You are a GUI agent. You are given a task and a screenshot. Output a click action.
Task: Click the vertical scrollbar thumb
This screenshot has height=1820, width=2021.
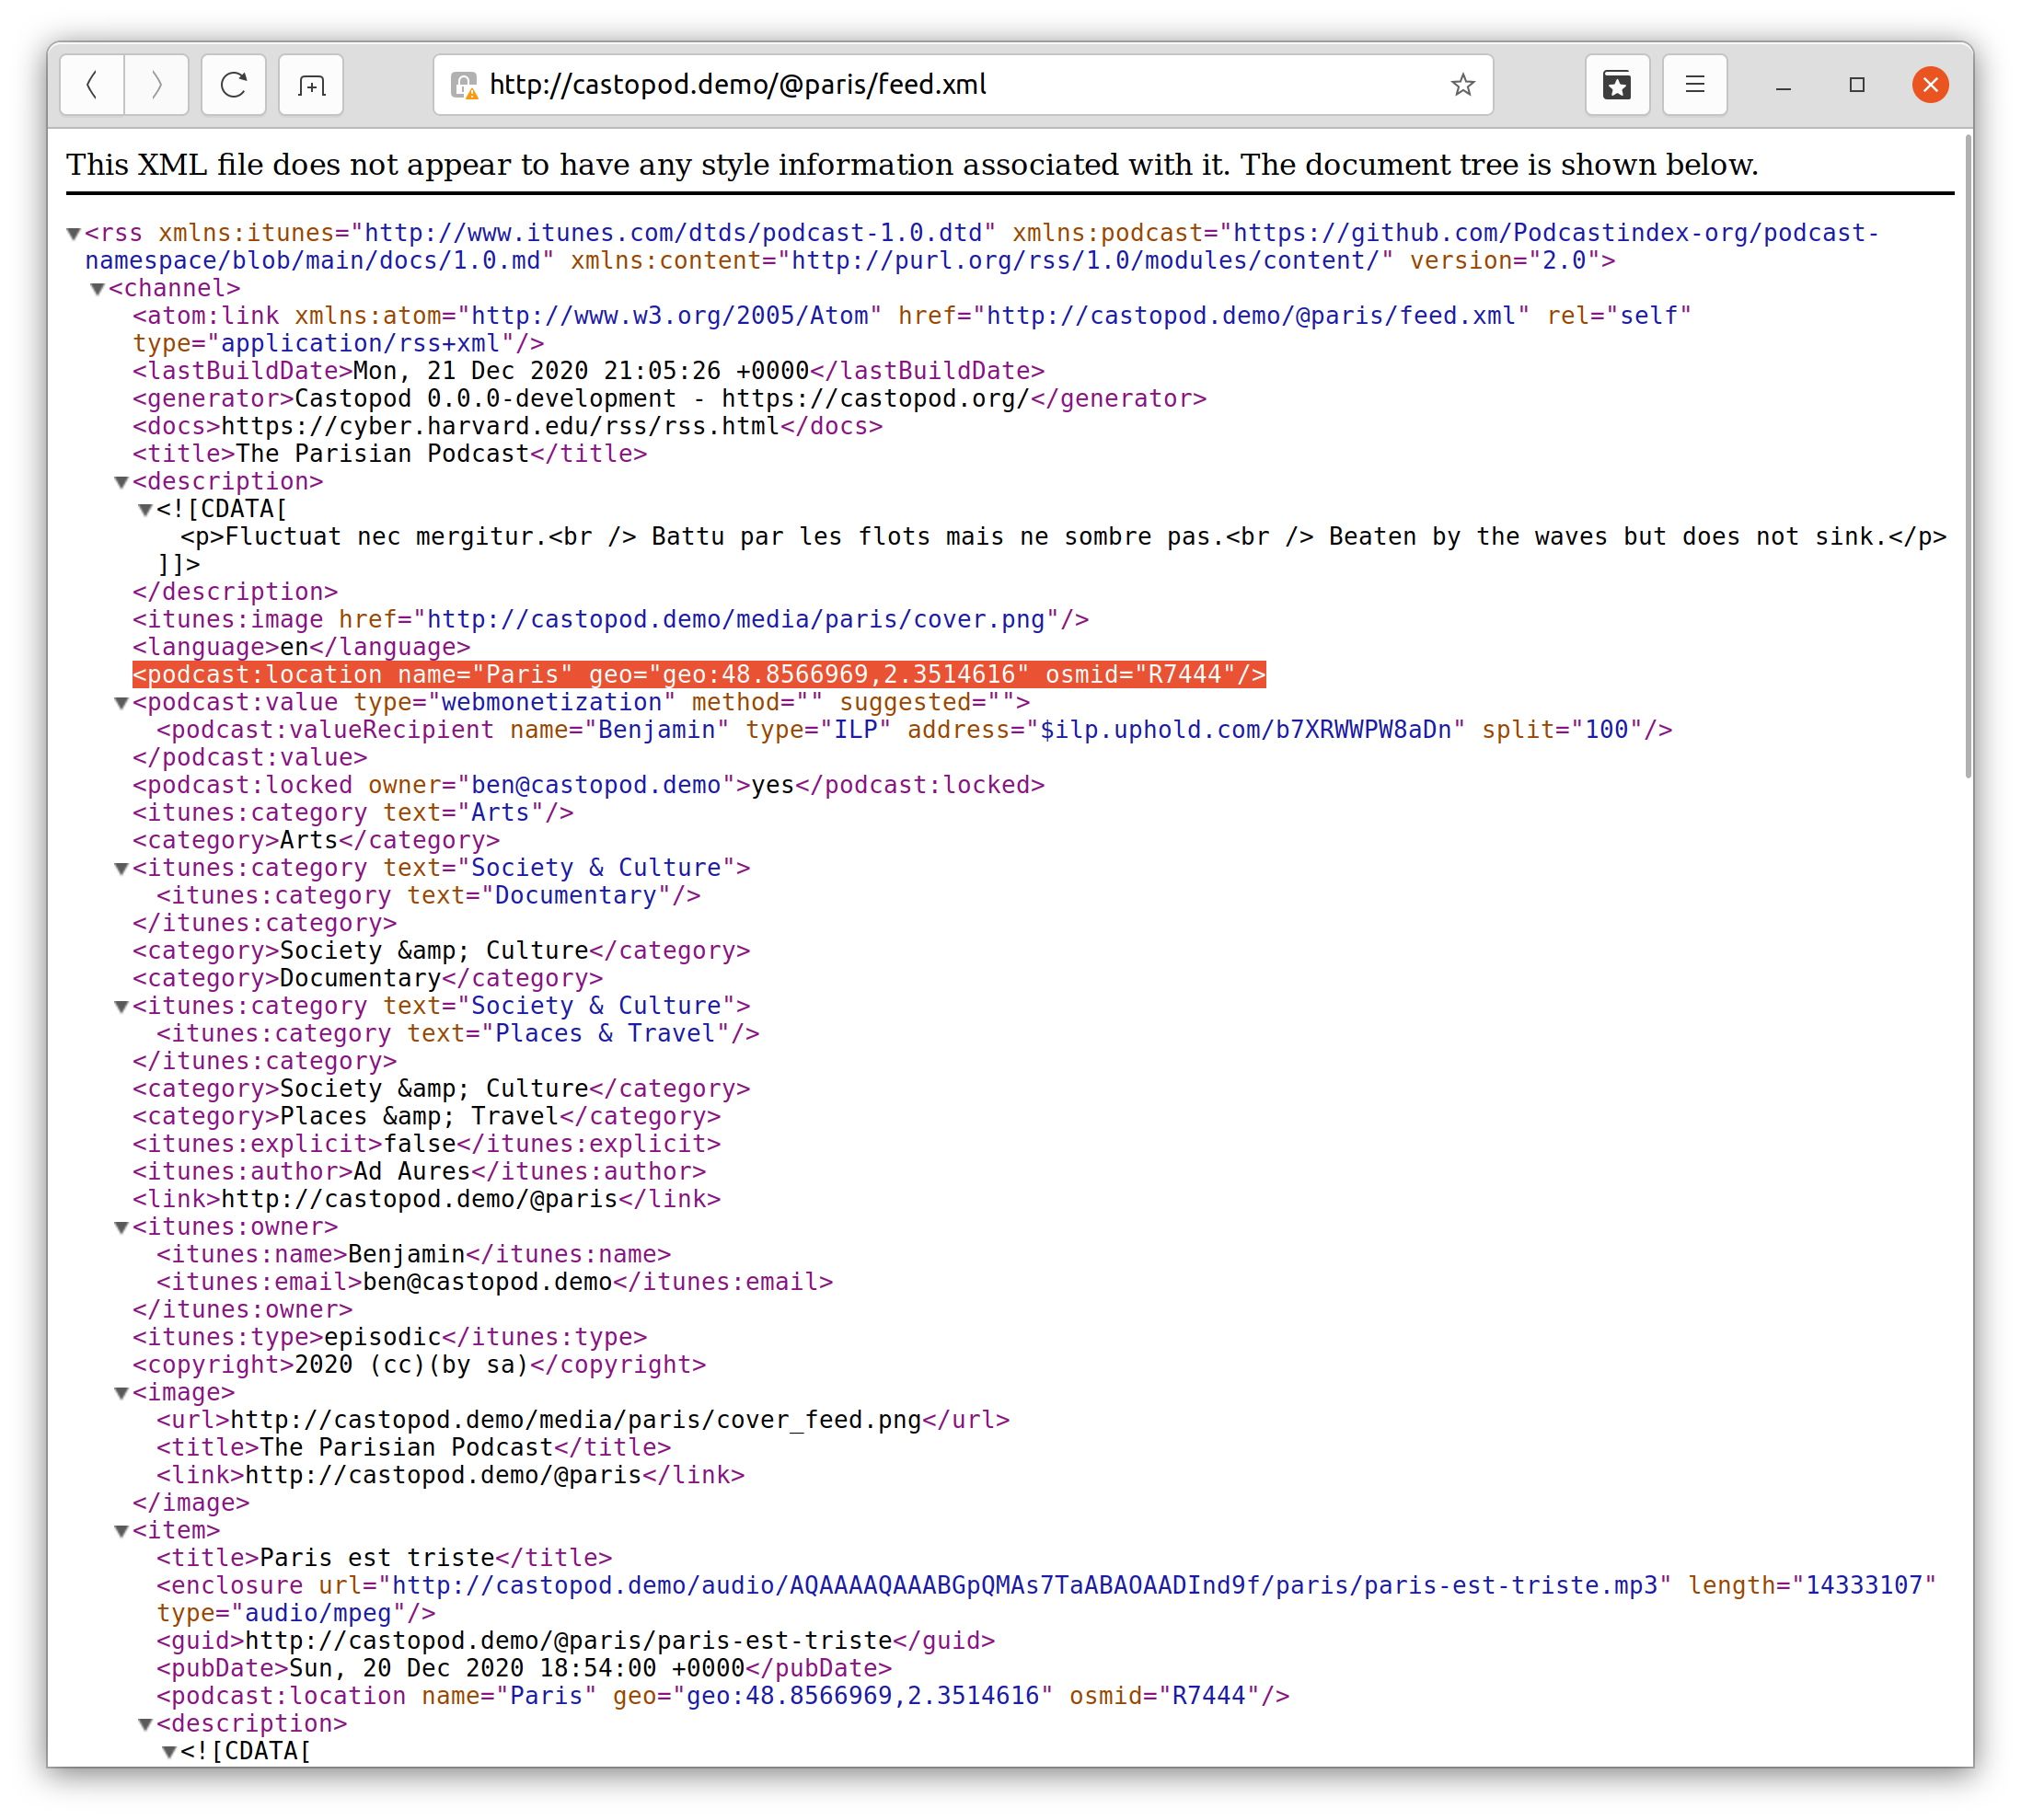[1968, 455]
